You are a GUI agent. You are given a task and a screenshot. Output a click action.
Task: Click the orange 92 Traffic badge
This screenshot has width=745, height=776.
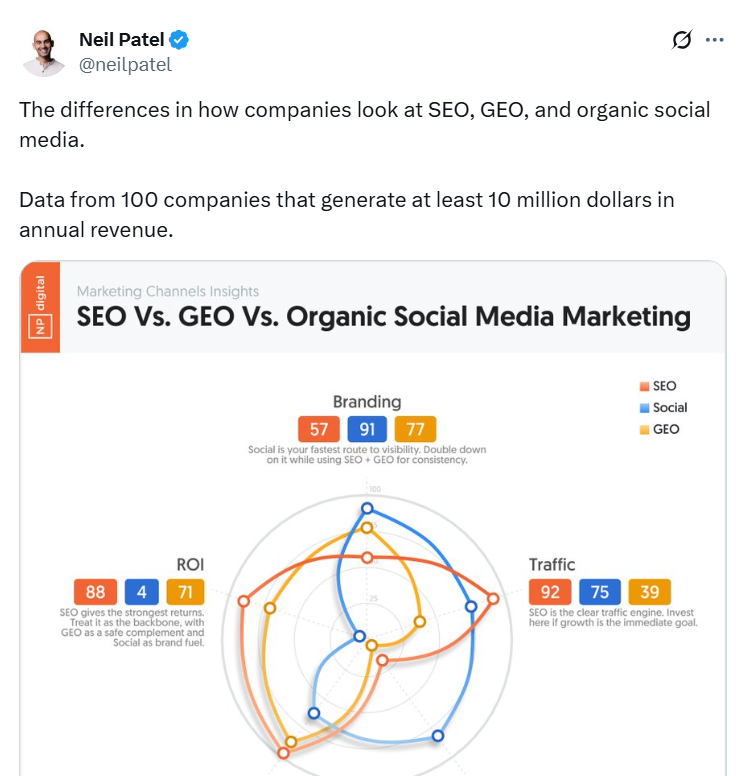coord(550,591)
